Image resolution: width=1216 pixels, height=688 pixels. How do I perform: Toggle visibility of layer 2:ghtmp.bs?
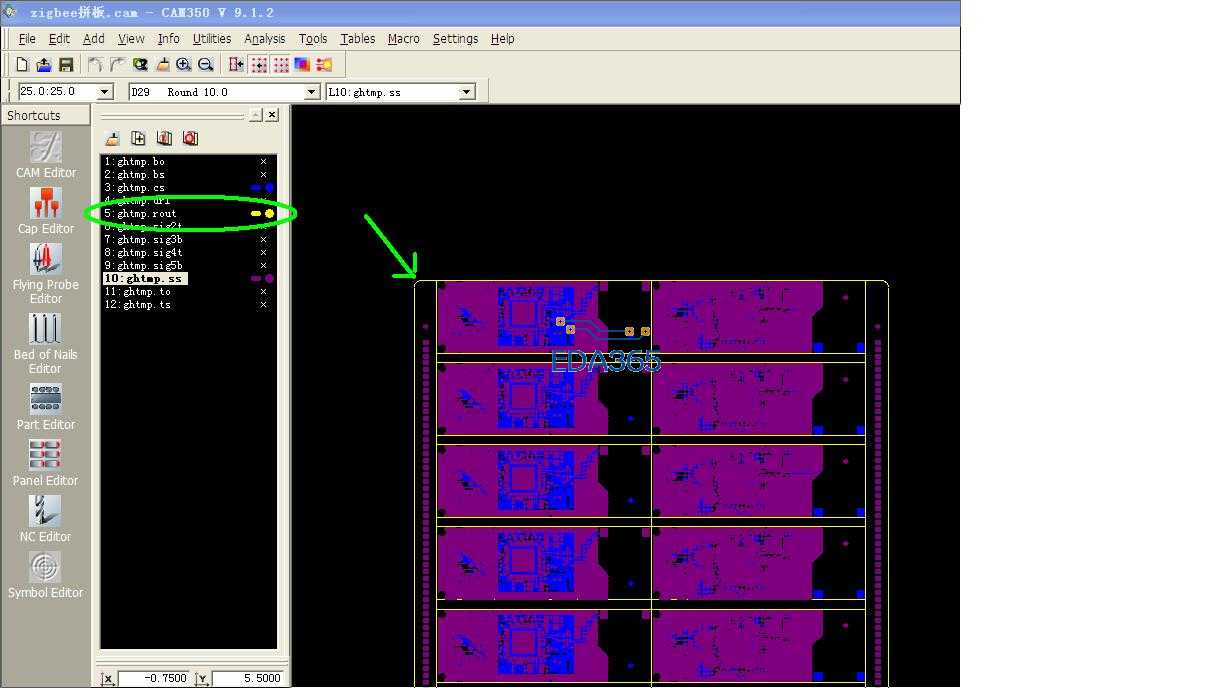tap(264, 174)
